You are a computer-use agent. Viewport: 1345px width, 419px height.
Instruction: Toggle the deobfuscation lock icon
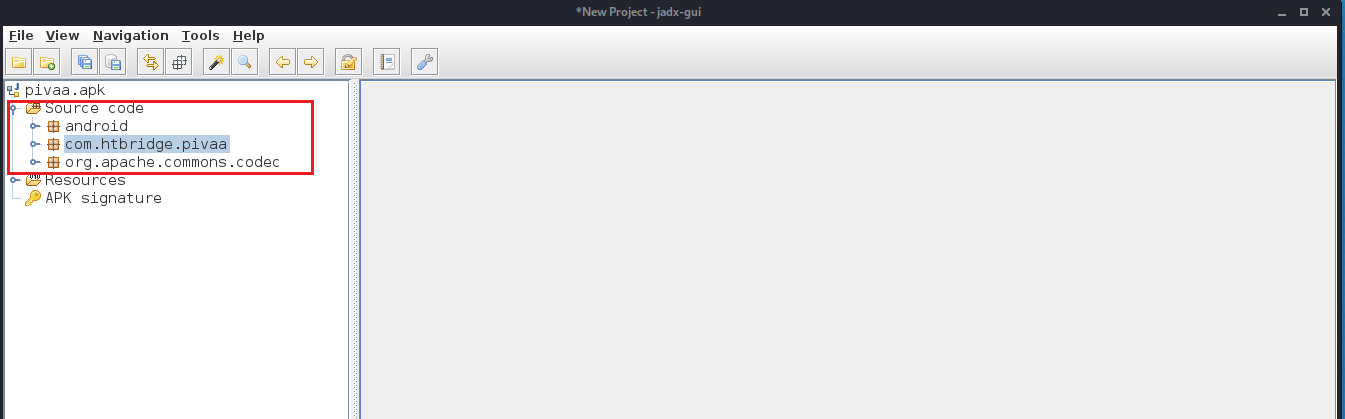(x=349, y=62)
